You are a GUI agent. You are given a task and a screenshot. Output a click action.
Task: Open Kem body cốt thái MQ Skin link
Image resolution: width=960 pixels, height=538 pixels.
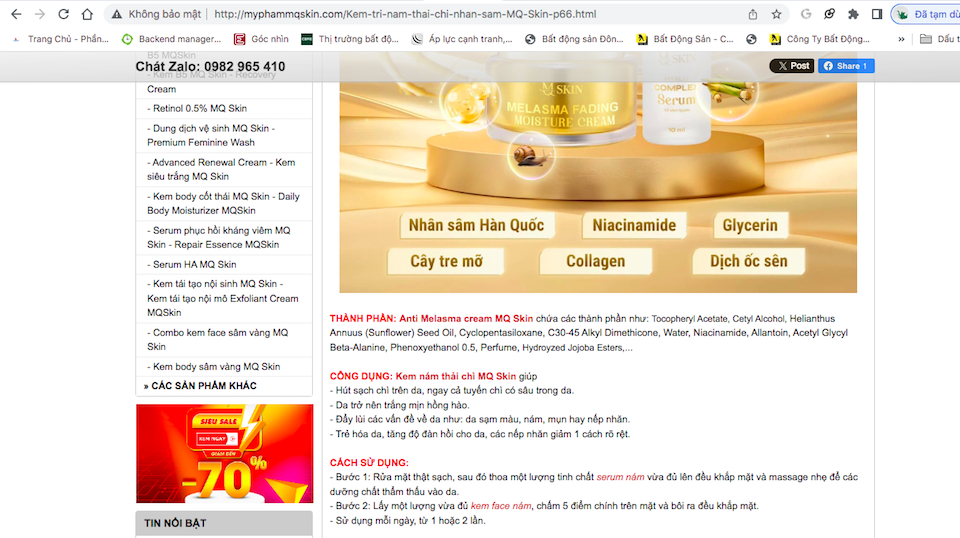click(223, 203)
